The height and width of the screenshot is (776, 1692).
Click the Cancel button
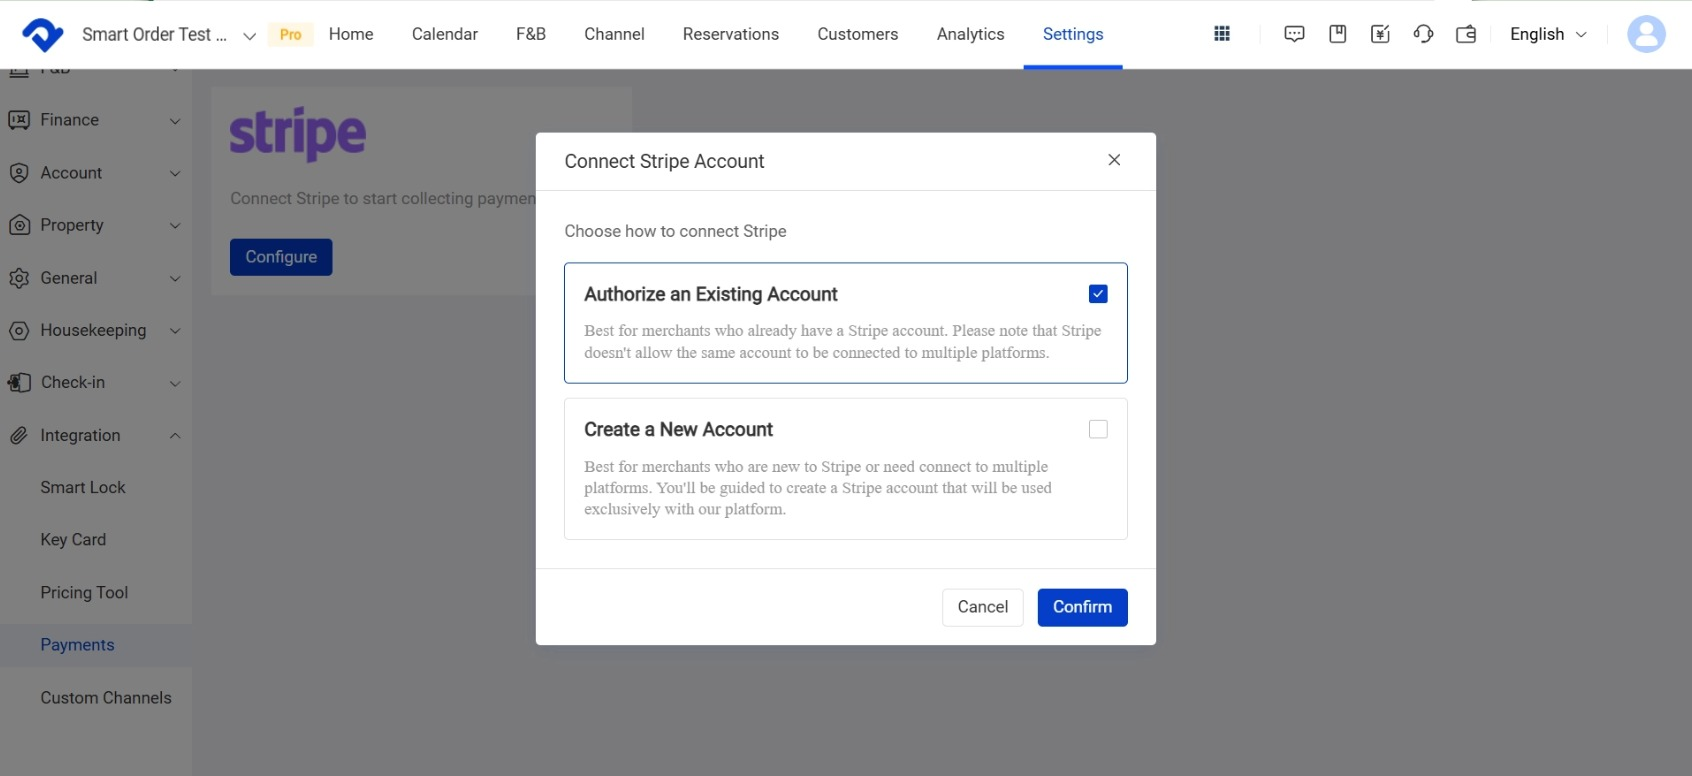tap(983, 607)
